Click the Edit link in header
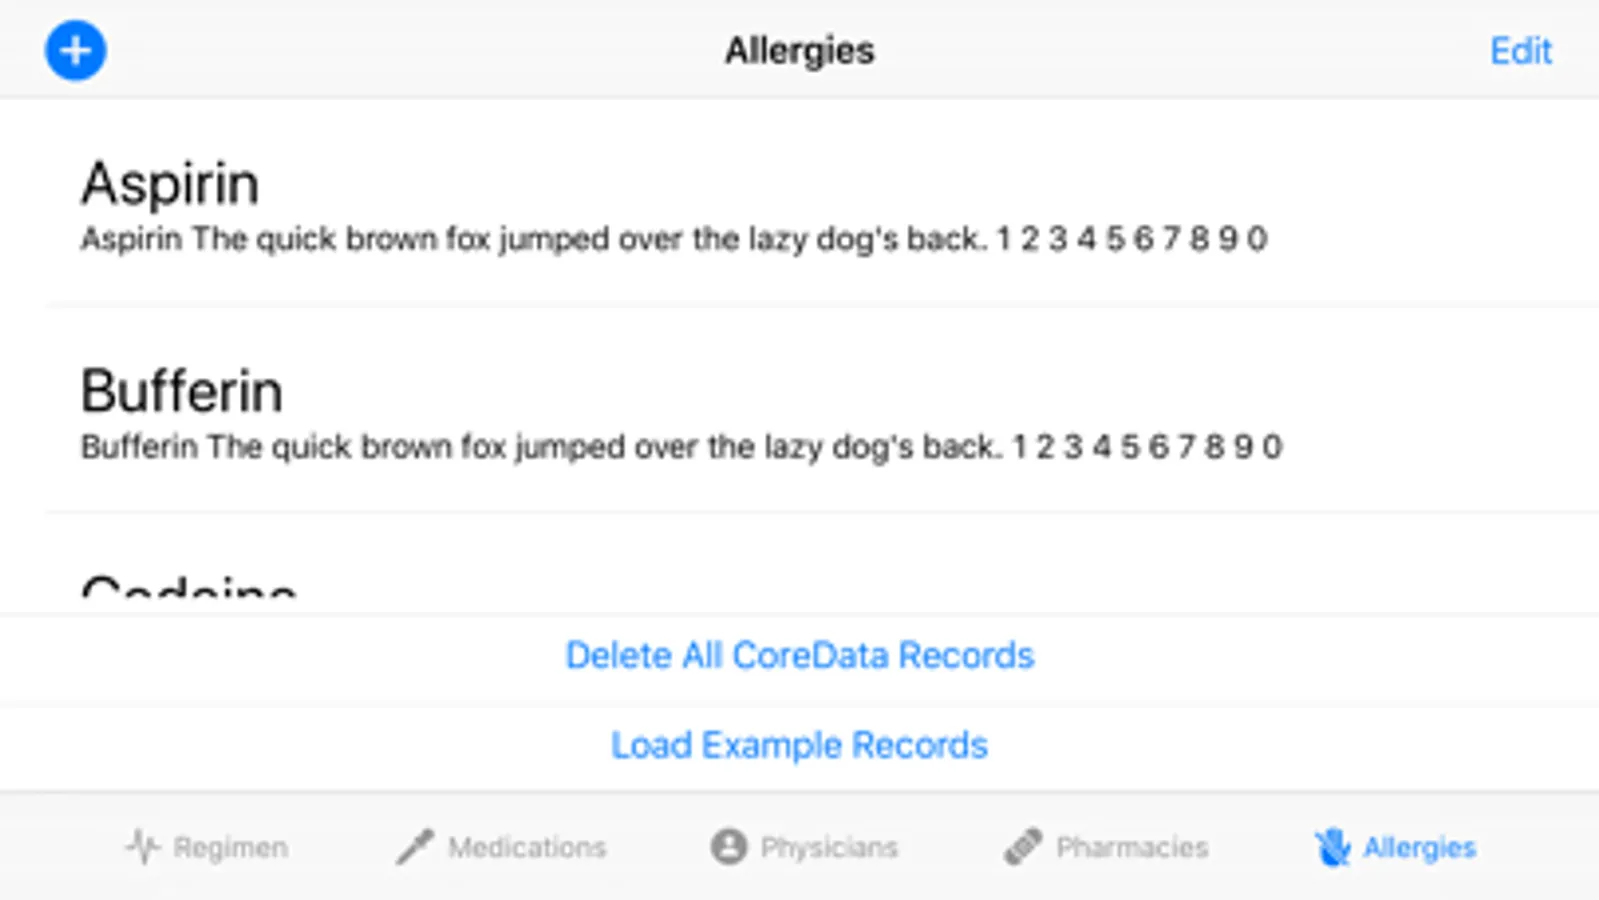 1520,50
